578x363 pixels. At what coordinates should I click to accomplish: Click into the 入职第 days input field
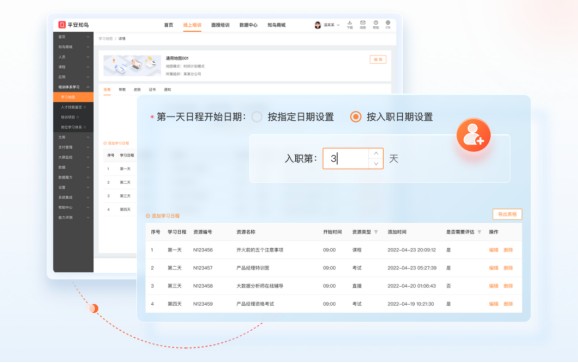click(346, 158)
